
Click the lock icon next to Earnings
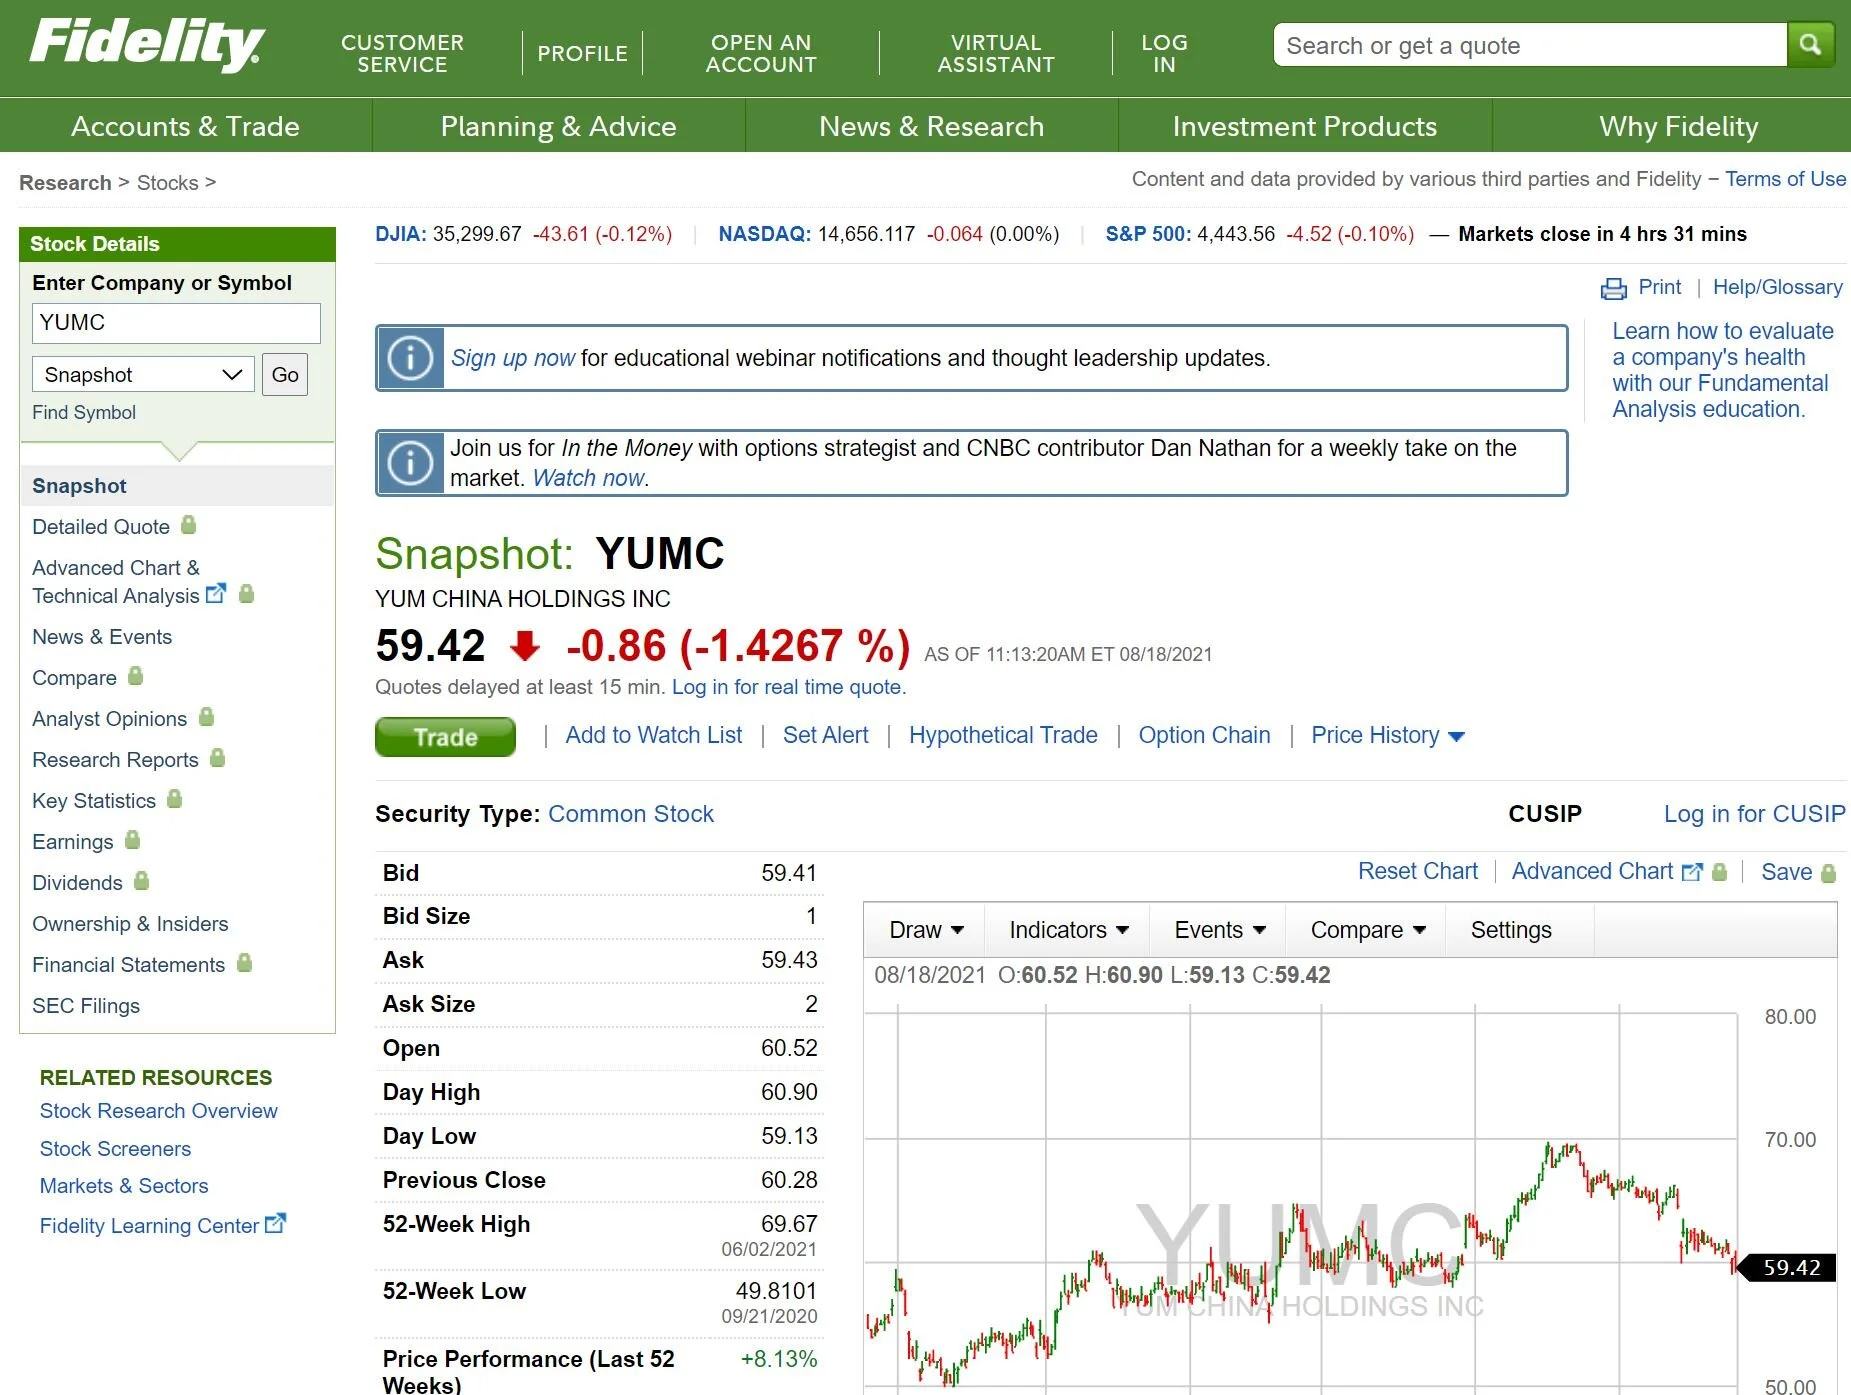tap(132, 840)
